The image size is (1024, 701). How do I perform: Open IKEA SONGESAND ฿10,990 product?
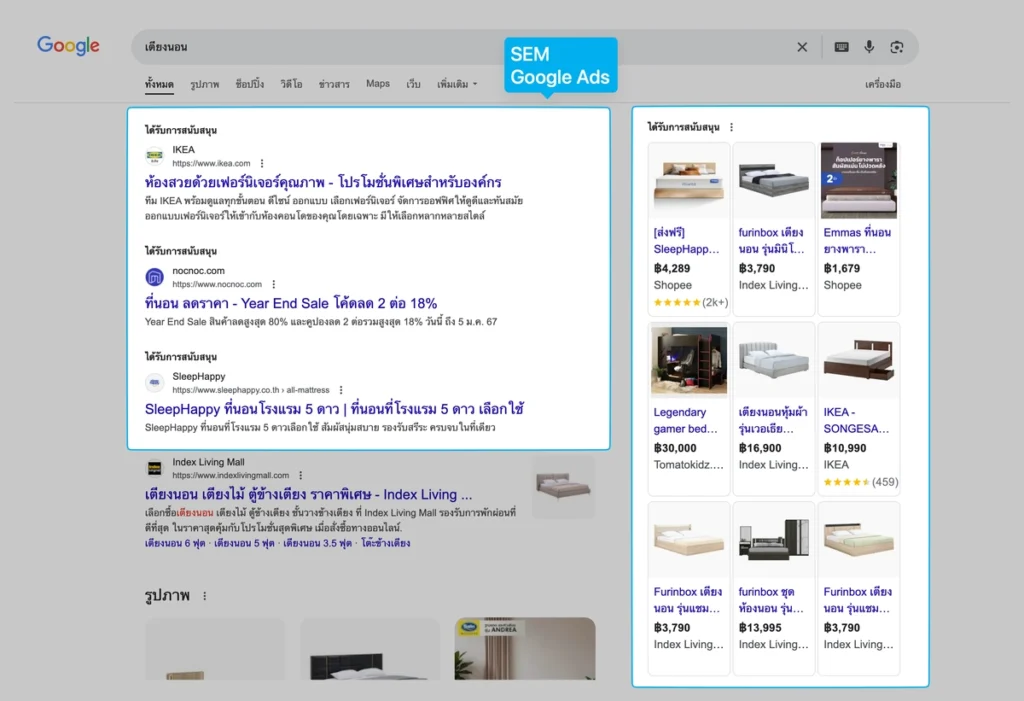point(858,408)
